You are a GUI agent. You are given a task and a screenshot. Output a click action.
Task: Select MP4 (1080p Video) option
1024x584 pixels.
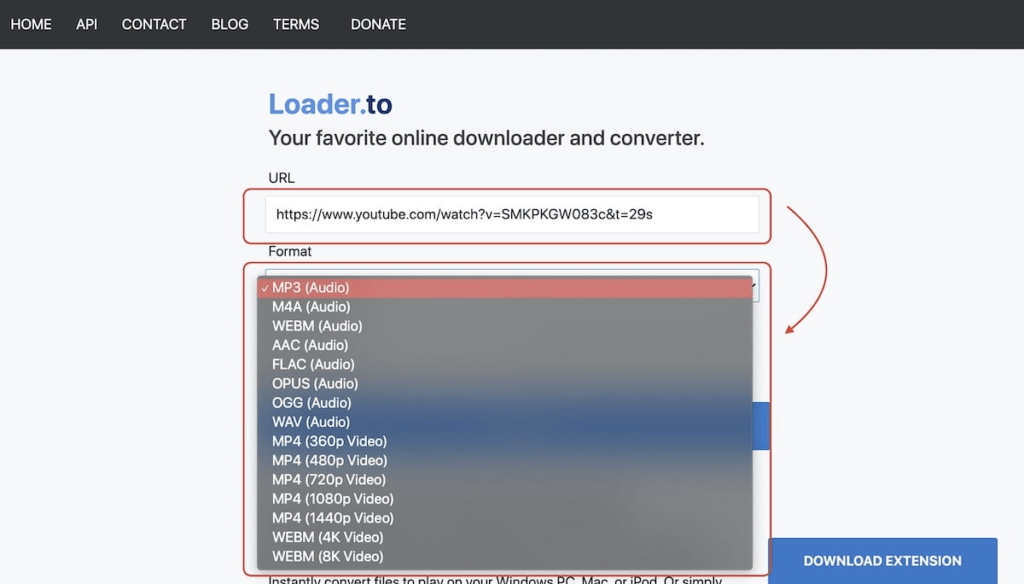(x=505, y=499)
